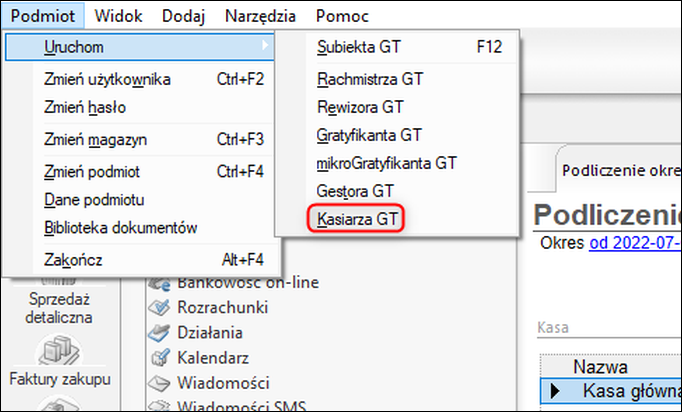Expand the Uruchom submenu arrow
Screen dimensions: 682x412
pyautogui.click(x=264, y=46)
